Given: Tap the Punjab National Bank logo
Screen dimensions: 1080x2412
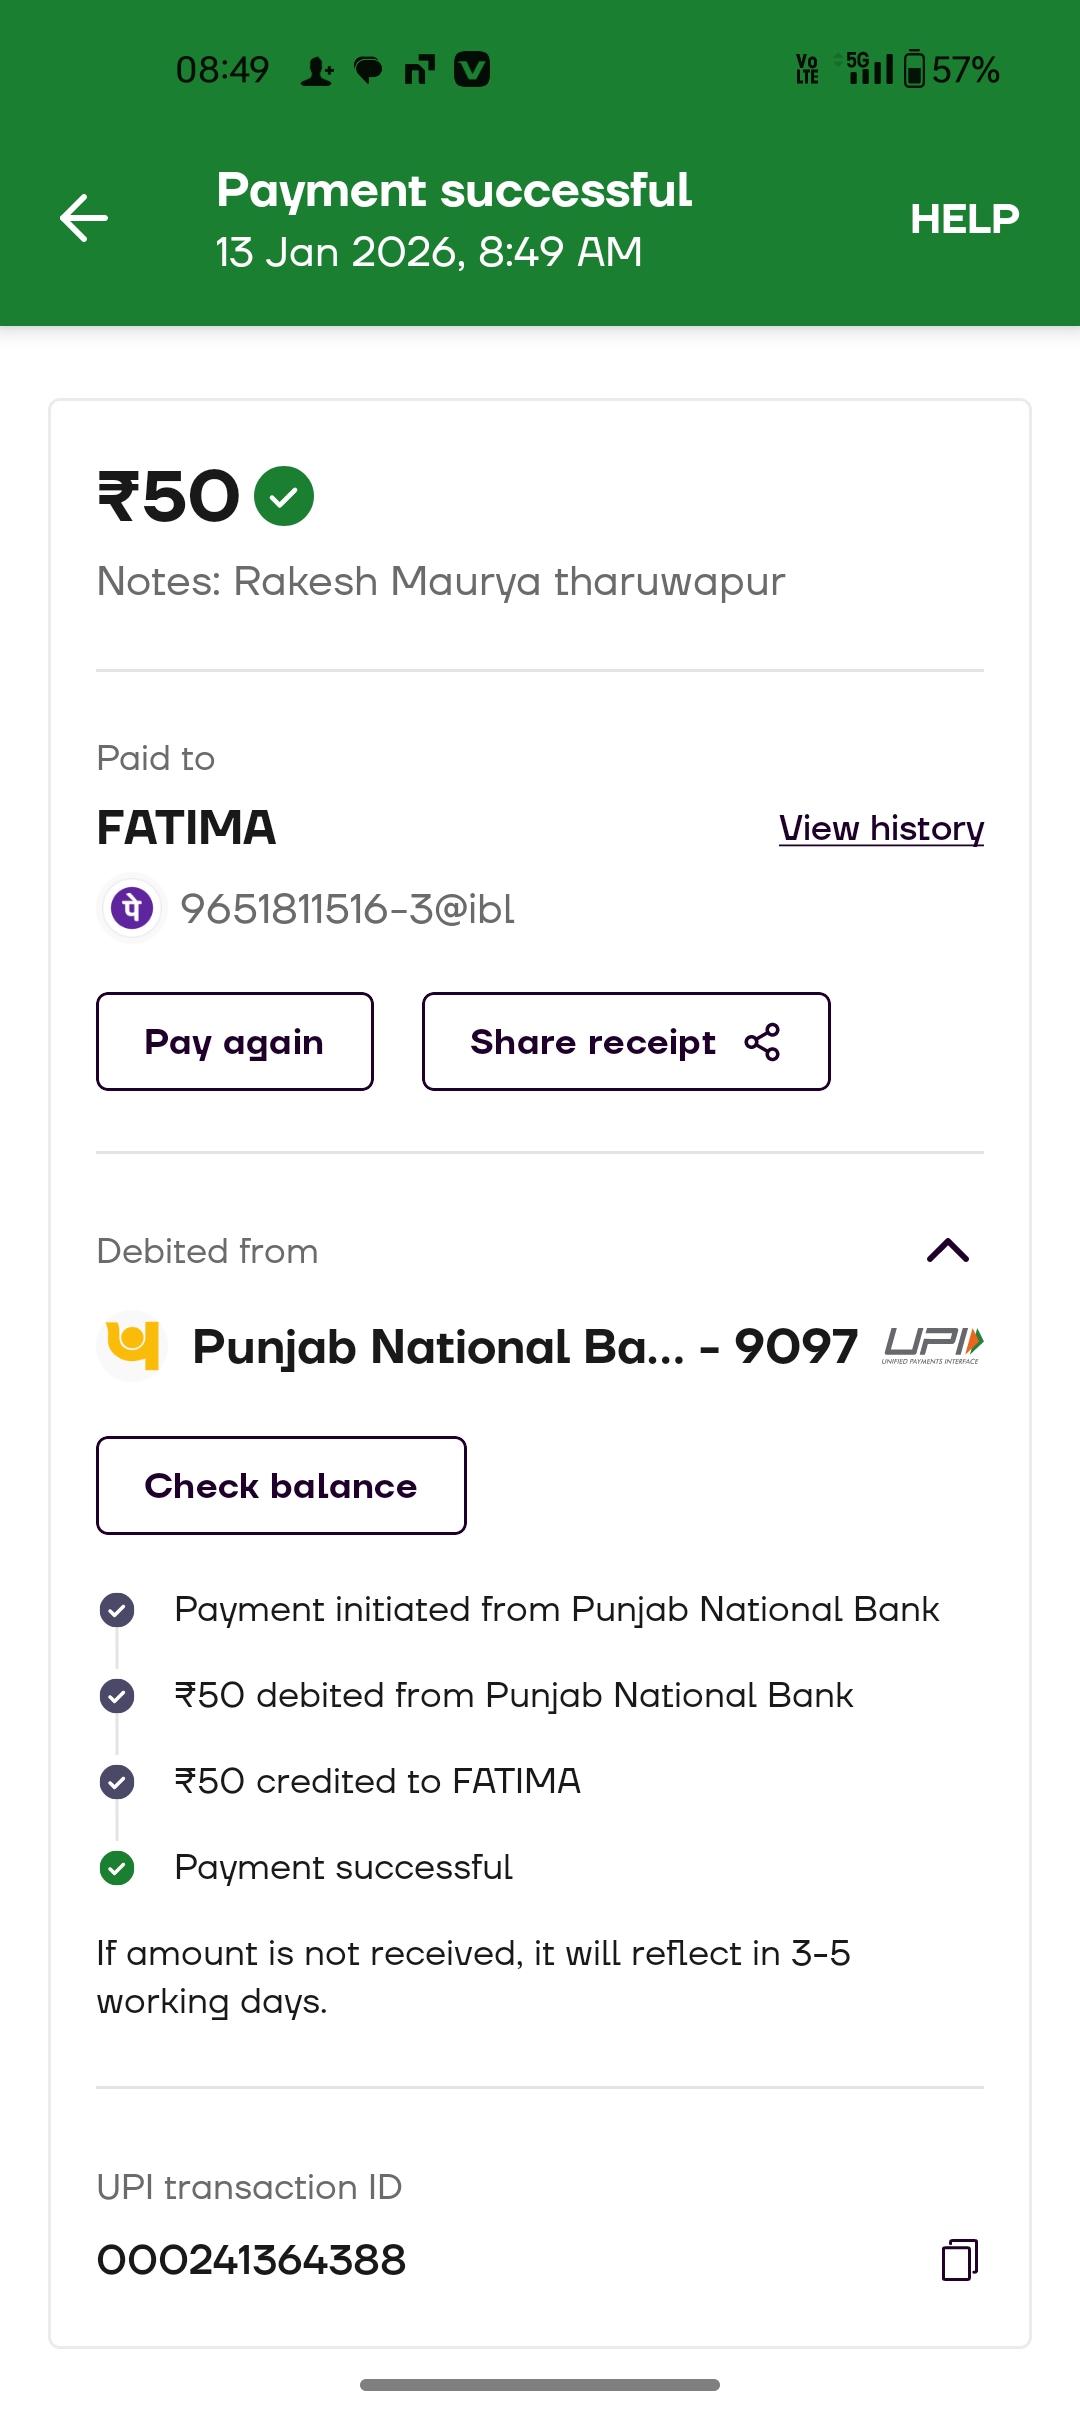Looking at the screenshot, I should click(133, 1345).
